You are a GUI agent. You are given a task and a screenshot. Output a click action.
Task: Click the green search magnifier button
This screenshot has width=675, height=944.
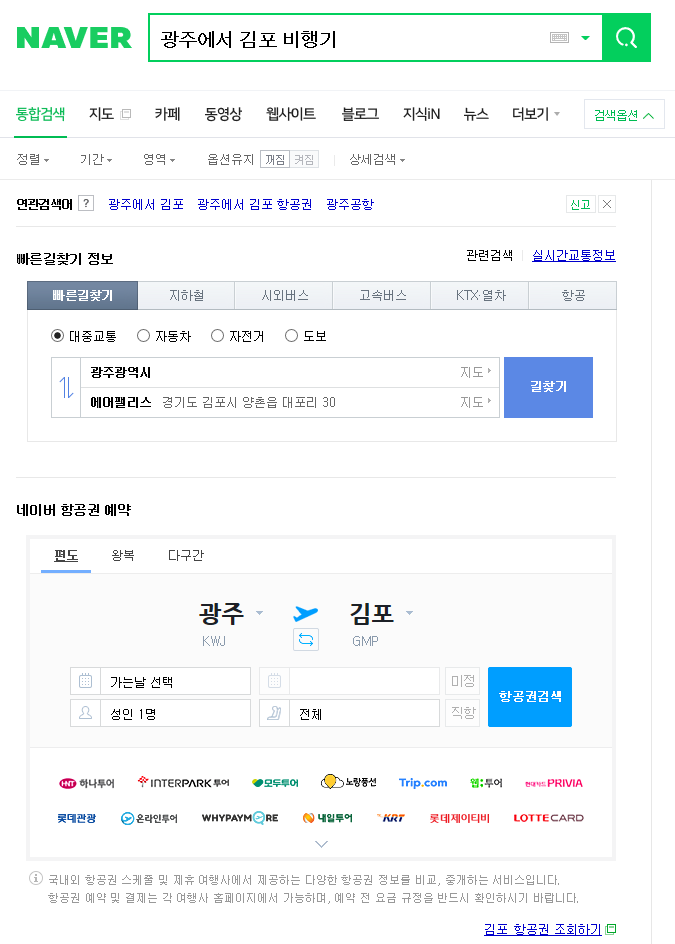coord(626,38)
